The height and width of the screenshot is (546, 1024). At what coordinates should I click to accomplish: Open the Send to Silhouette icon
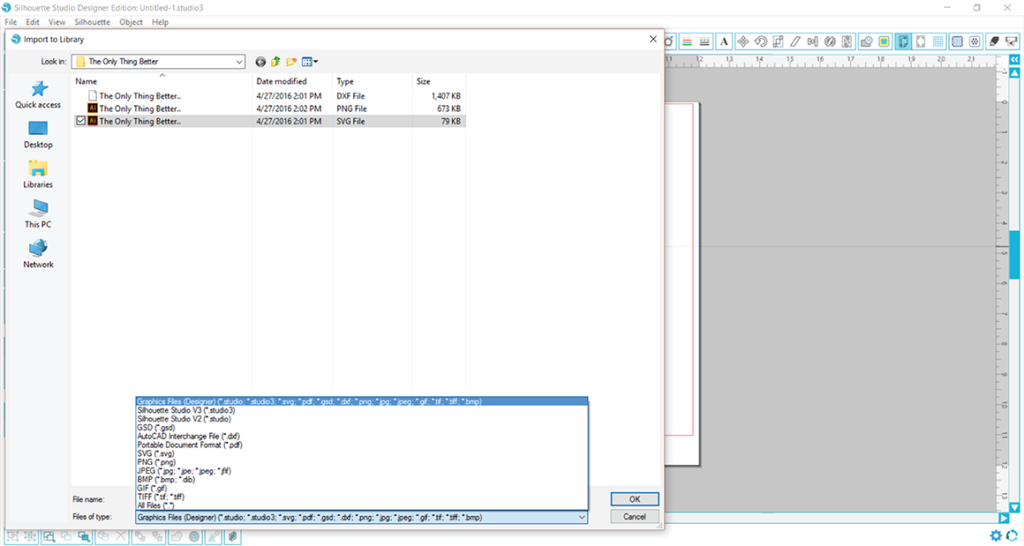(x=1011, y=42)
